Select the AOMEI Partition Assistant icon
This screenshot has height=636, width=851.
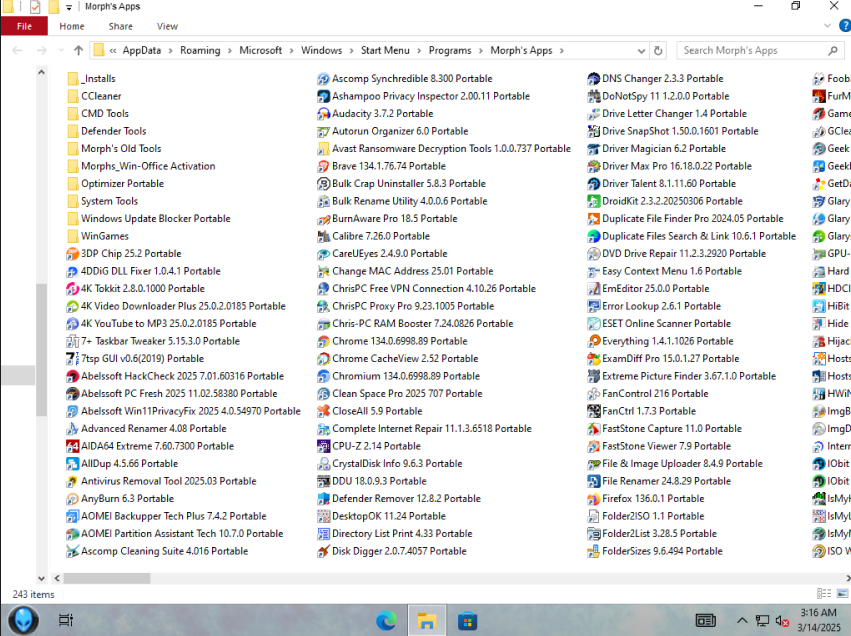coord(72,534)
